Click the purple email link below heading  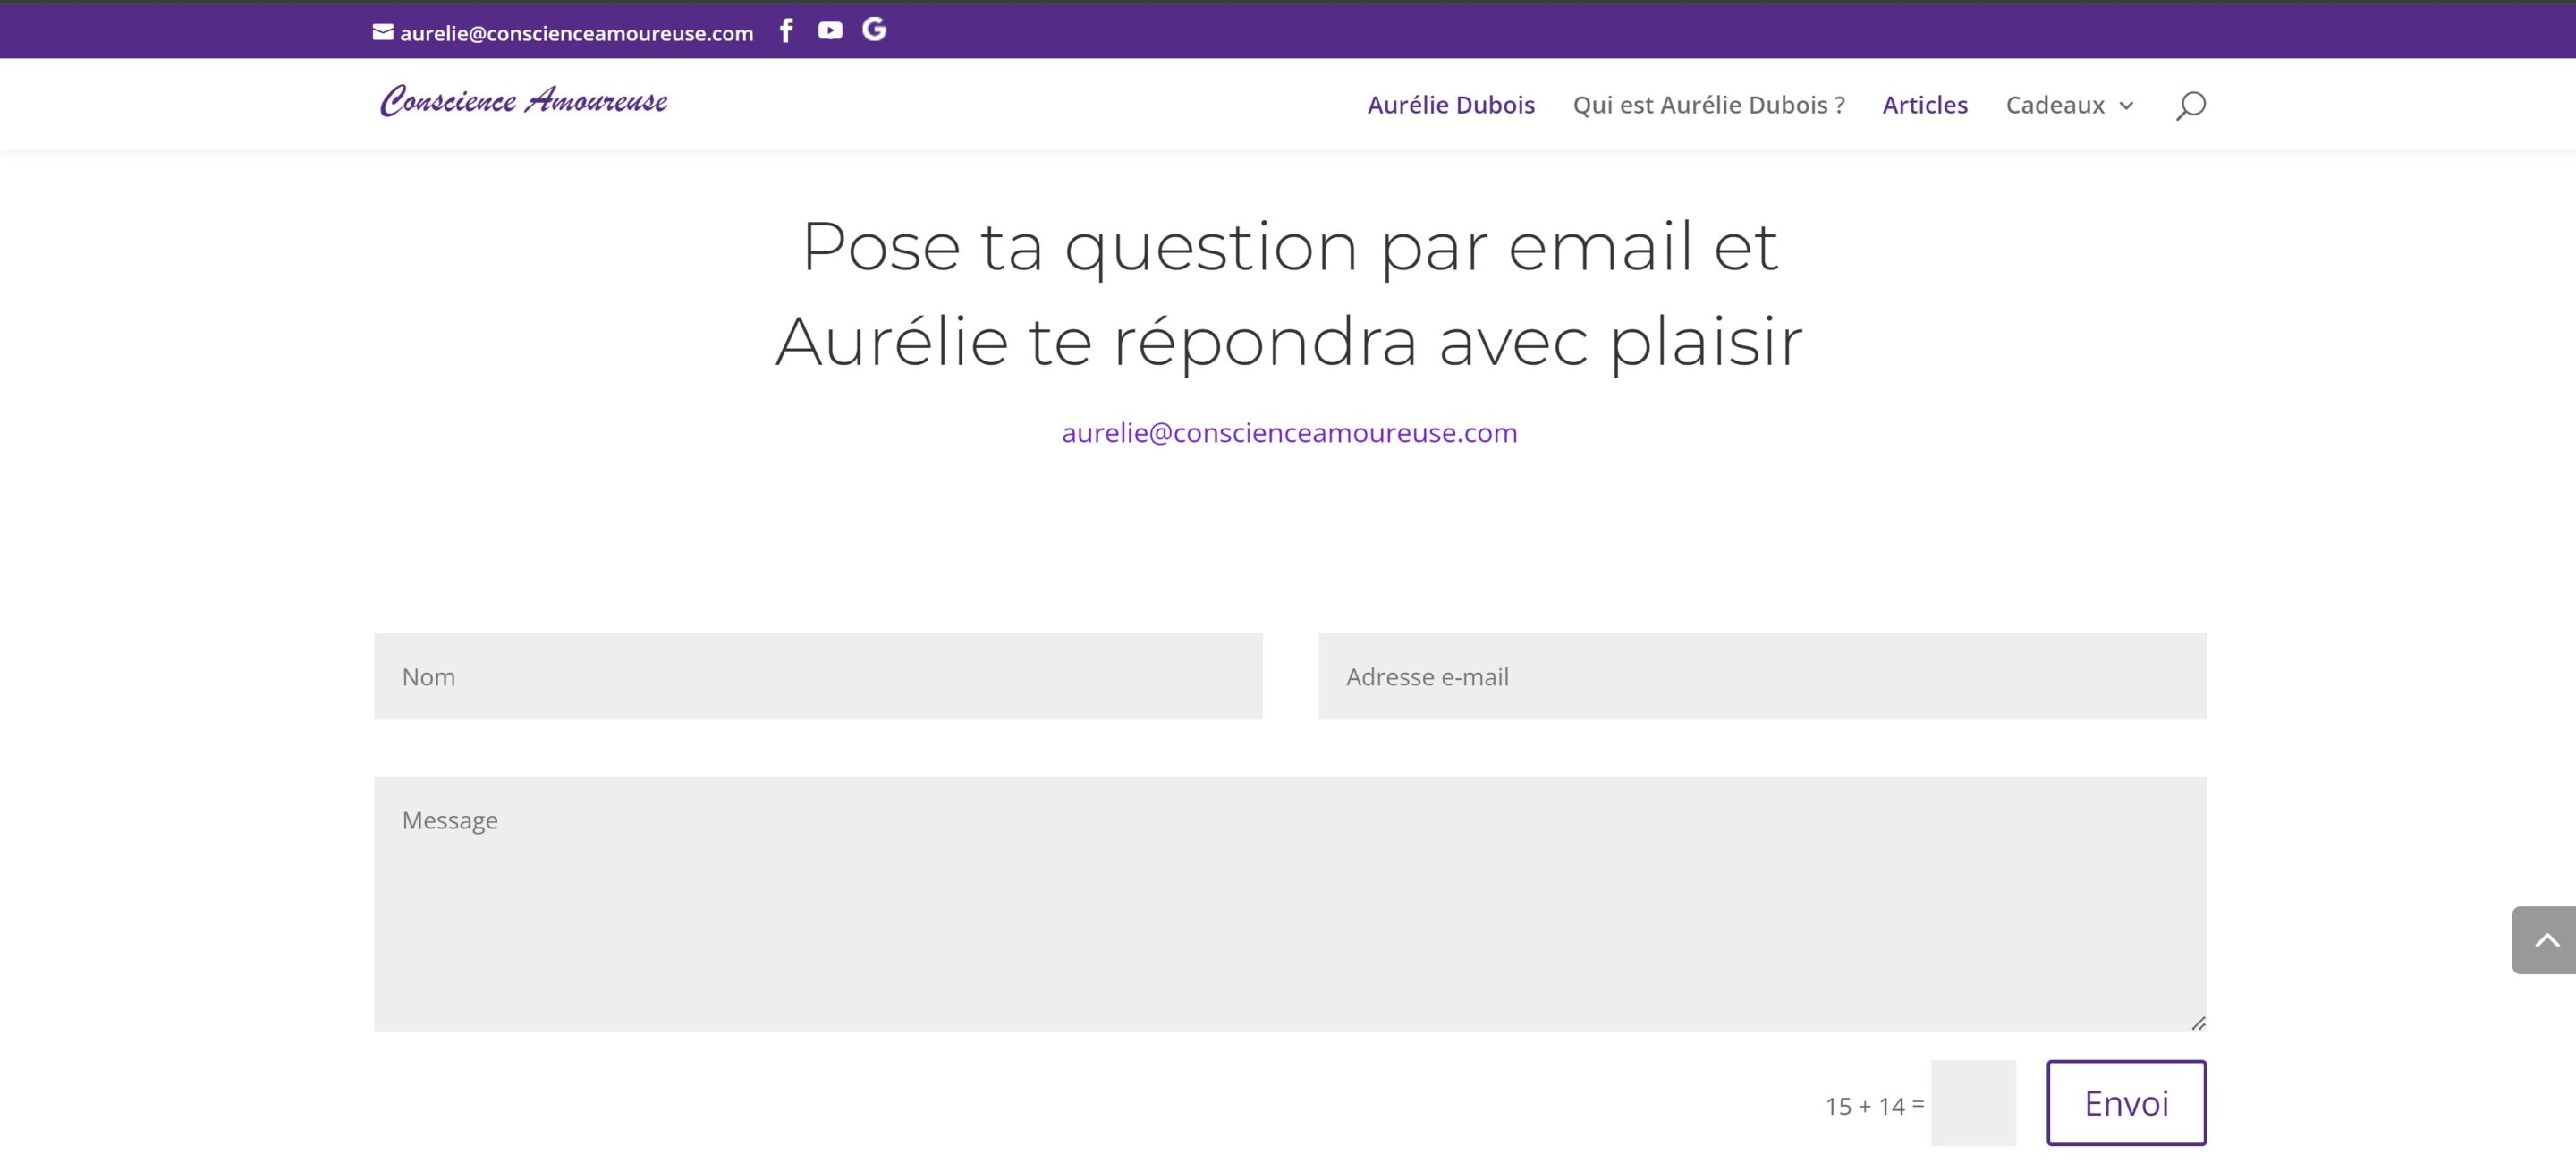tap(1288, 432)
